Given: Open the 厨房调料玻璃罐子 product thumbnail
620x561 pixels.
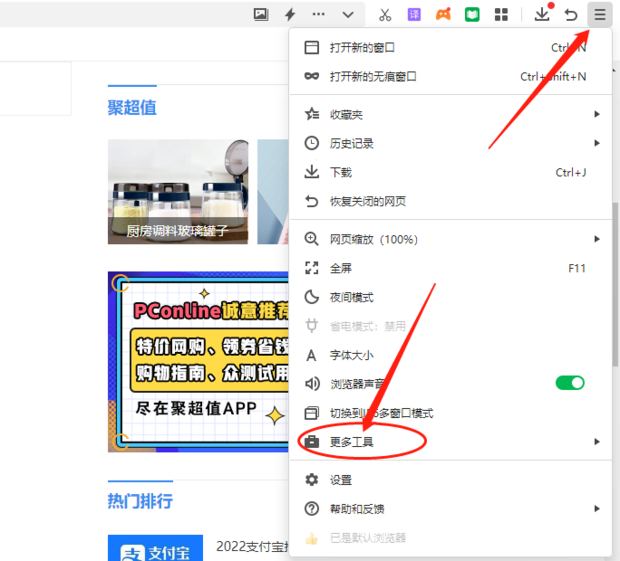Looking at the screenshot, I should [x=177, y=192].
